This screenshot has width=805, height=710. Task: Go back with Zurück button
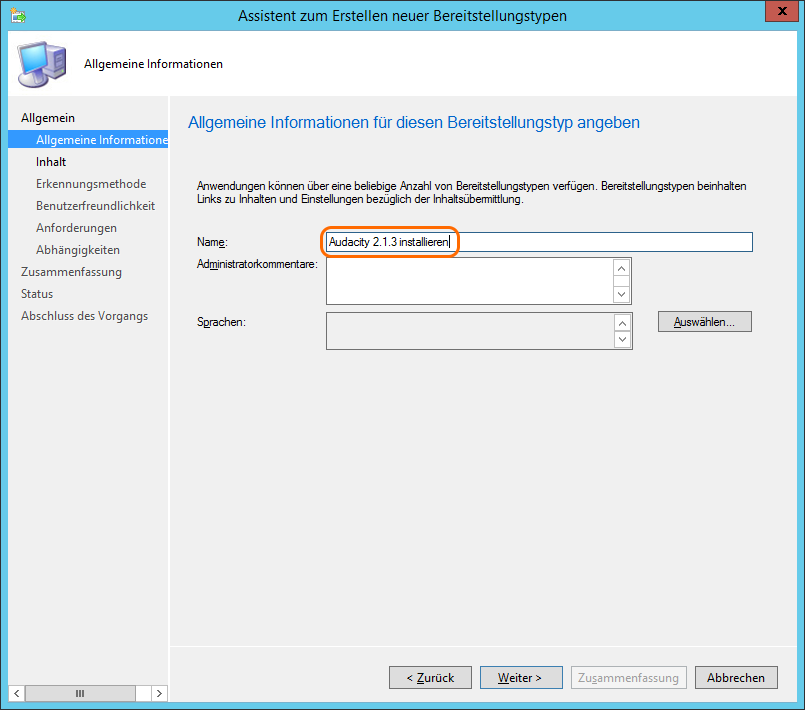click(430, 678)
